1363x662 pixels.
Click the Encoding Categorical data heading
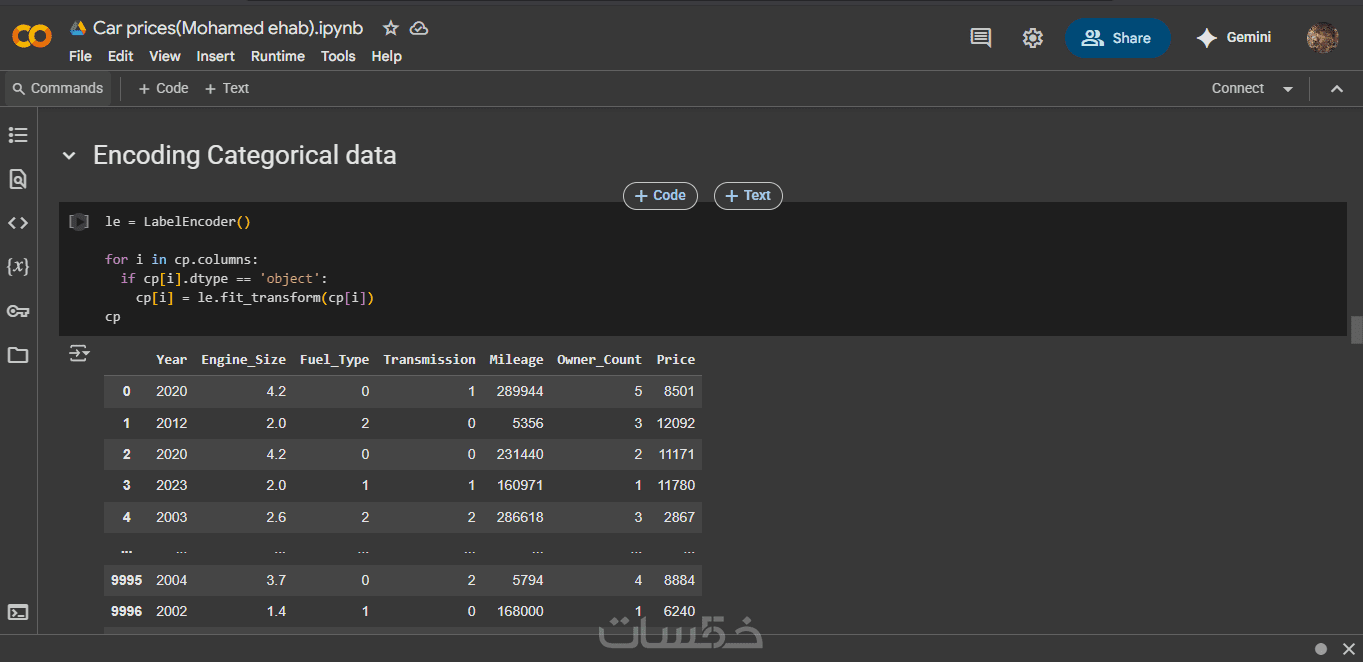[x=245, y=156]
